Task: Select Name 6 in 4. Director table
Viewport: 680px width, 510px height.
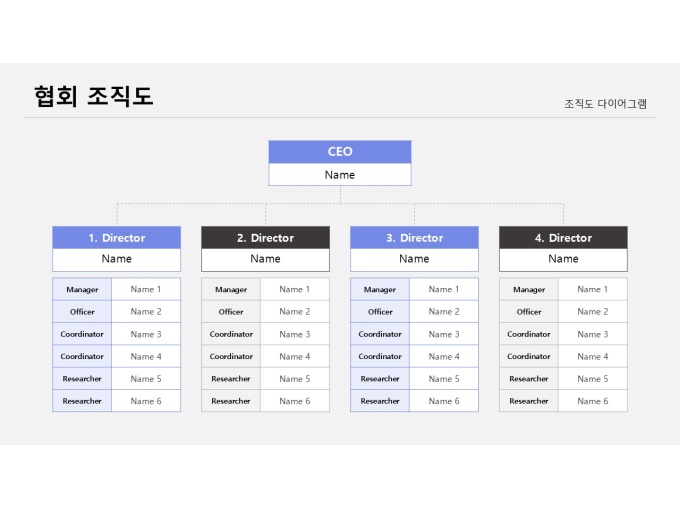Action: [x=592, y=401]
